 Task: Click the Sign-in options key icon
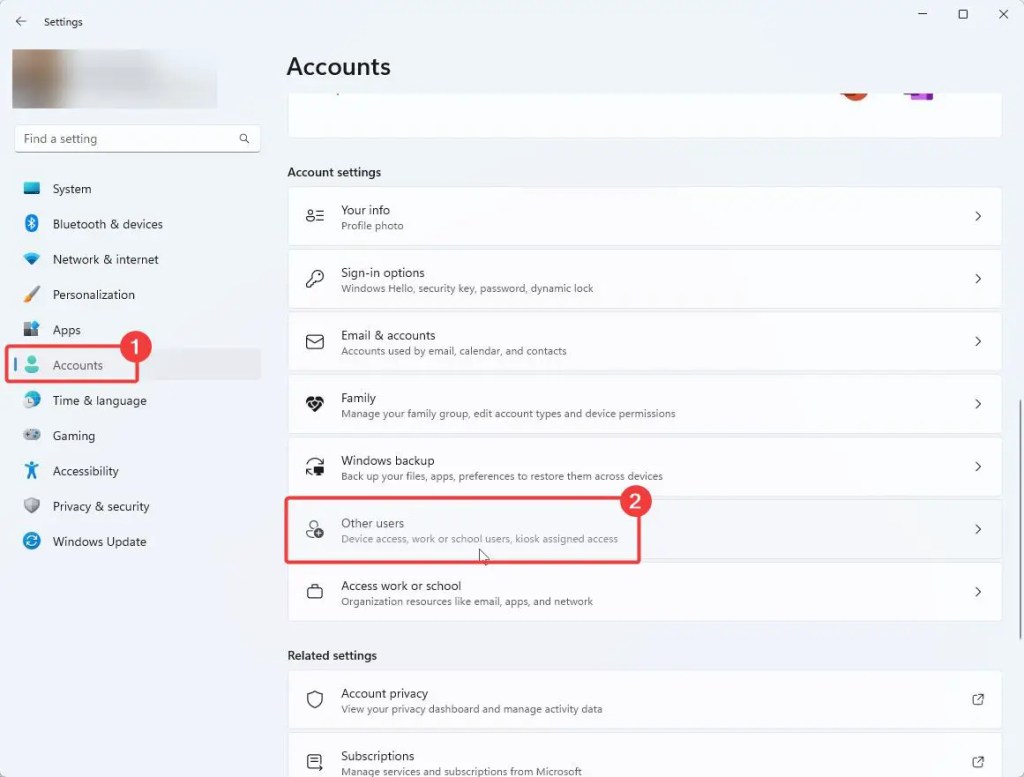tap(315, 279)
